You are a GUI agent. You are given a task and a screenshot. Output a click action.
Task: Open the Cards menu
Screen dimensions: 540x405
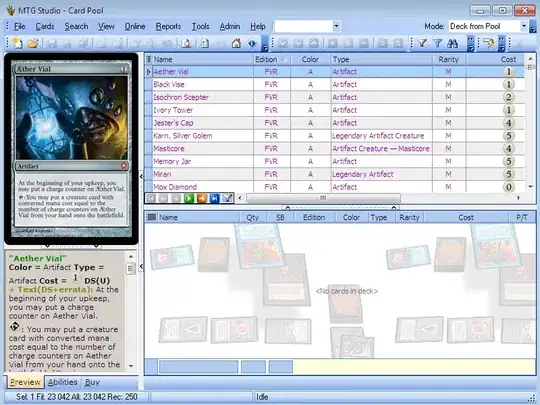(45, 26)
